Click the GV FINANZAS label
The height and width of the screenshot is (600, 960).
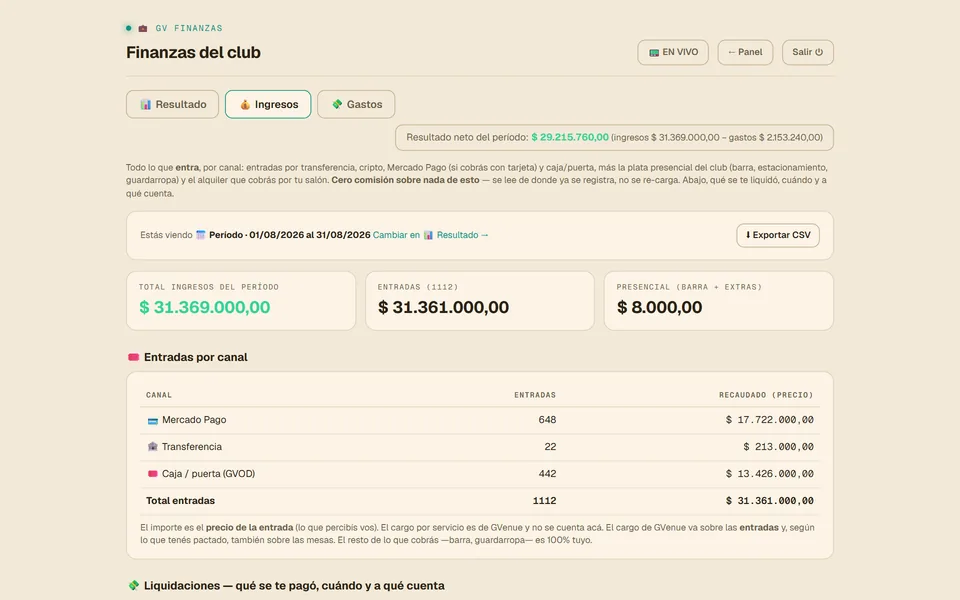pyautogui.click(x=189, y=28)
